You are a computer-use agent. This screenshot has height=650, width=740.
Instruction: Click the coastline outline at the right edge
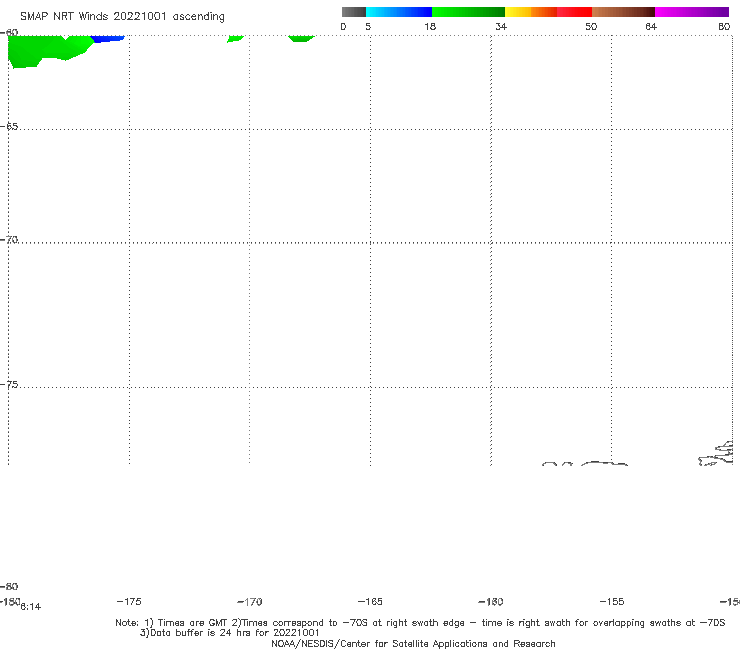716,454
